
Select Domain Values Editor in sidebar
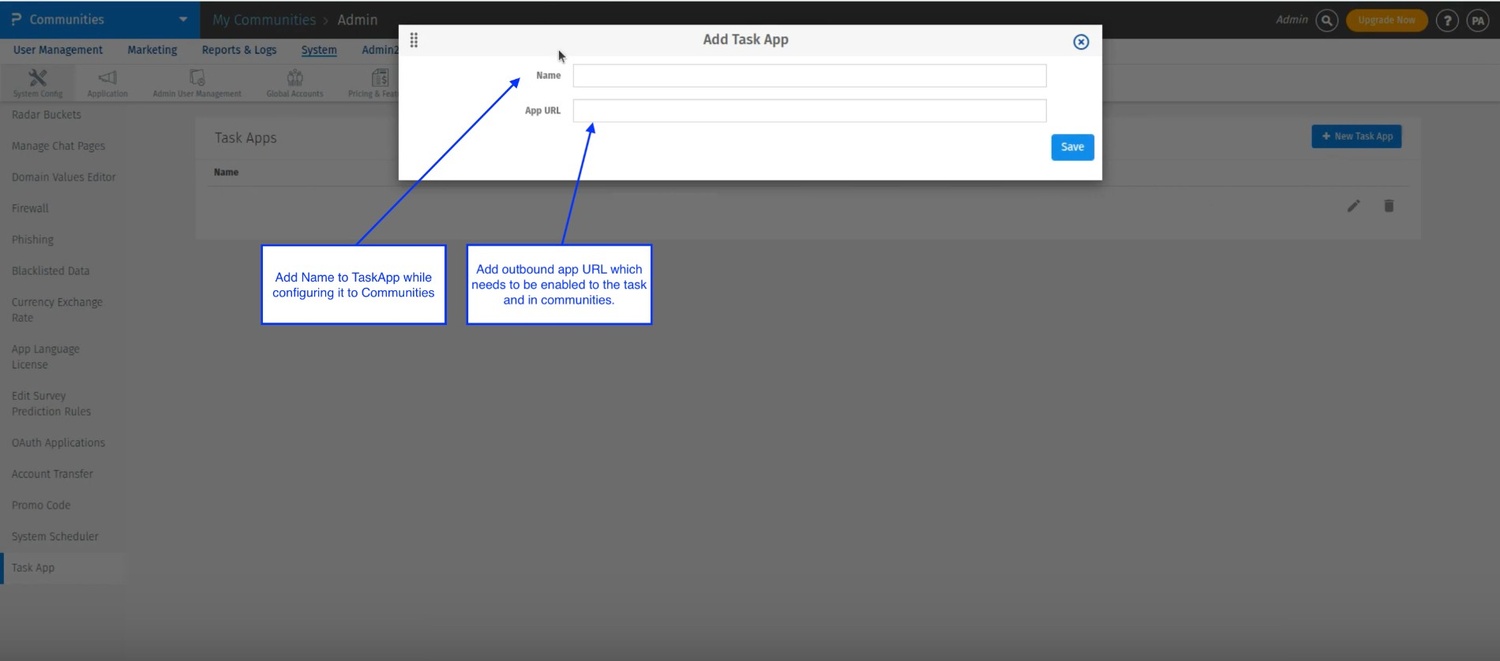pyautogui.click(x=64, y=177)
